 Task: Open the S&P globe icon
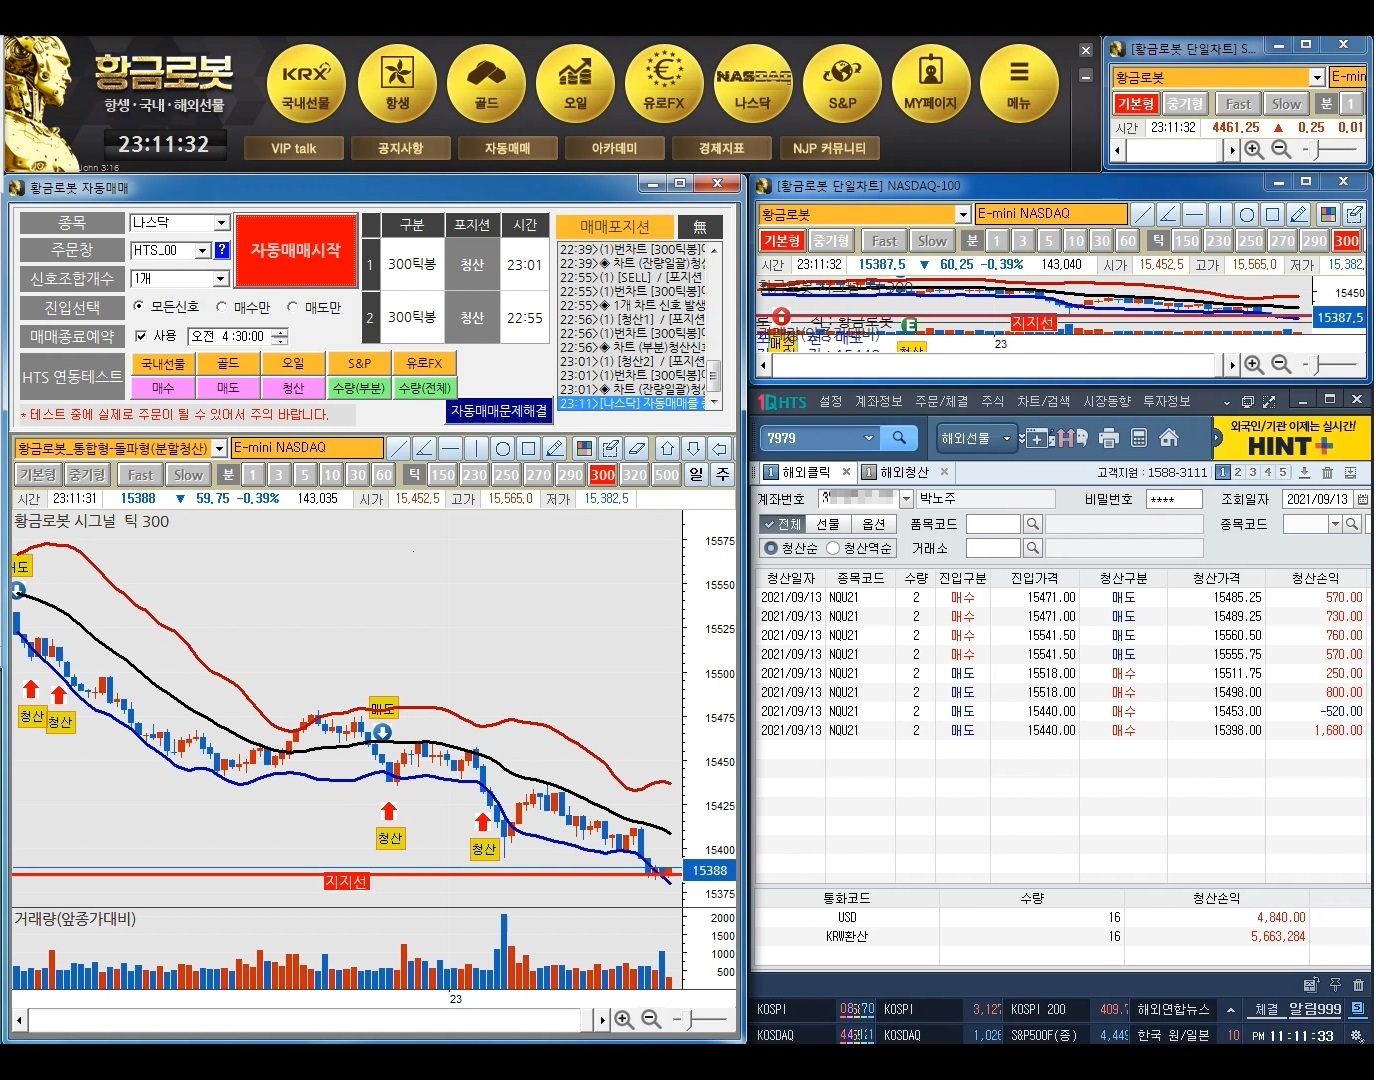point(842,82)
